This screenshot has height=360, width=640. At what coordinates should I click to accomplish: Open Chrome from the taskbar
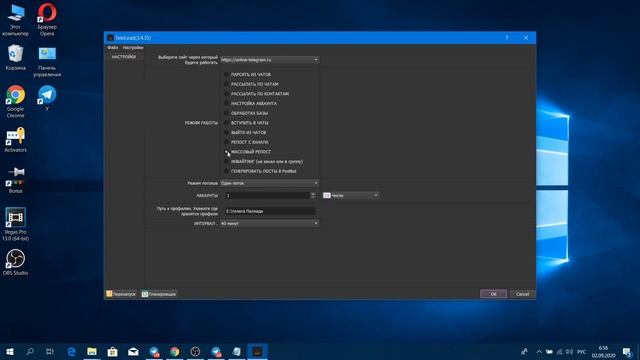tap(175, 351)
